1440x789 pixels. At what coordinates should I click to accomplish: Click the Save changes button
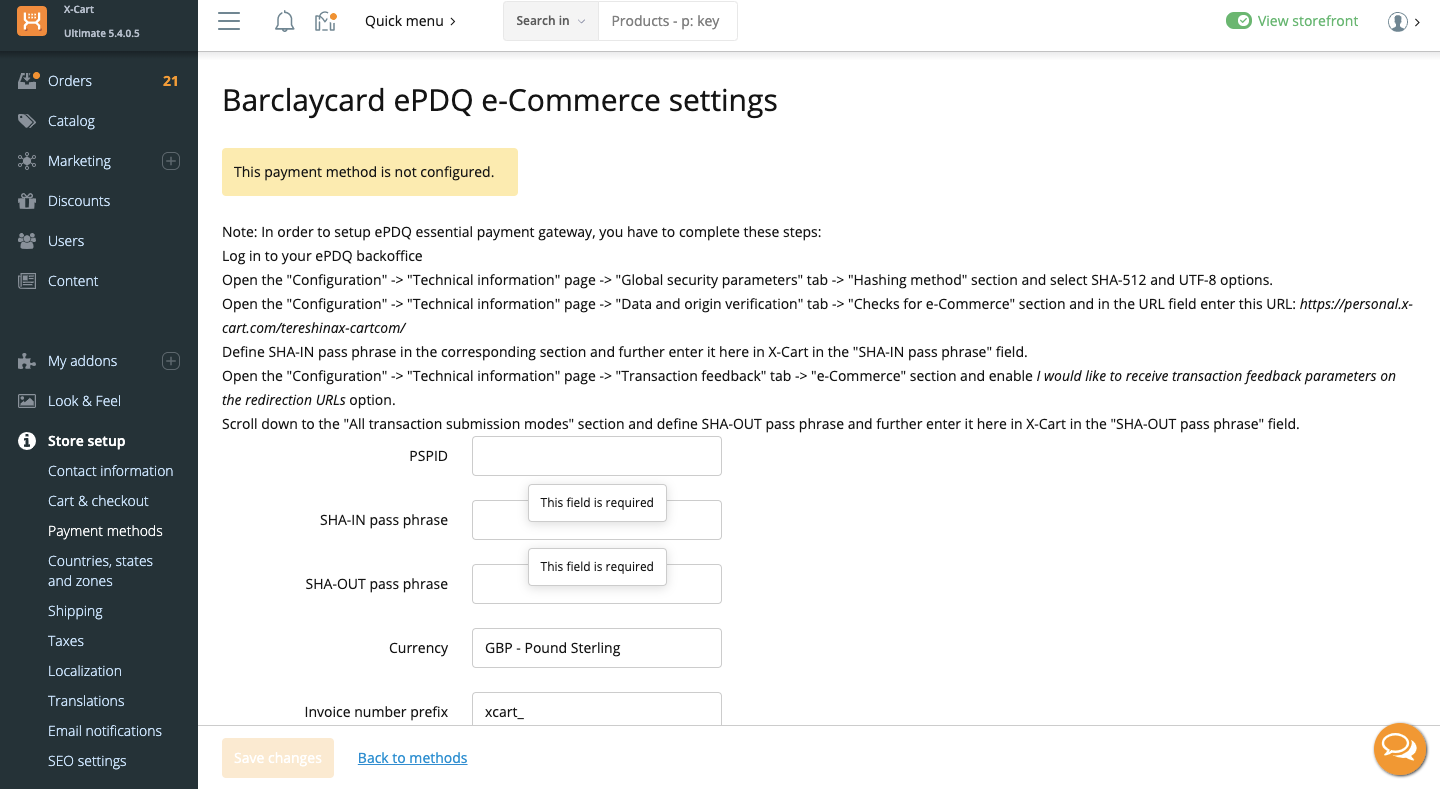pyautogui.click(x=278, y=758)
